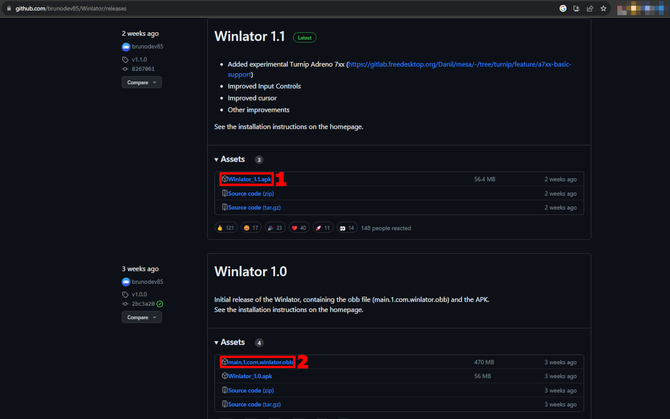Collapse Assets section of Winlator 1.0

(x=230, y=343)
